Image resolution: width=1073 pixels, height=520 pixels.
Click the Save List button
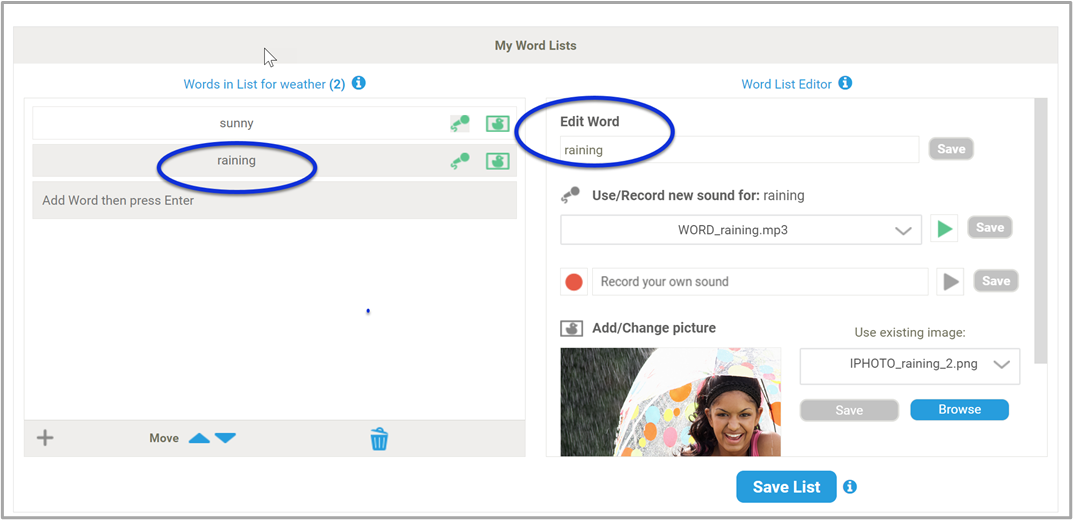pyautogui.click(x=786, y=486)
